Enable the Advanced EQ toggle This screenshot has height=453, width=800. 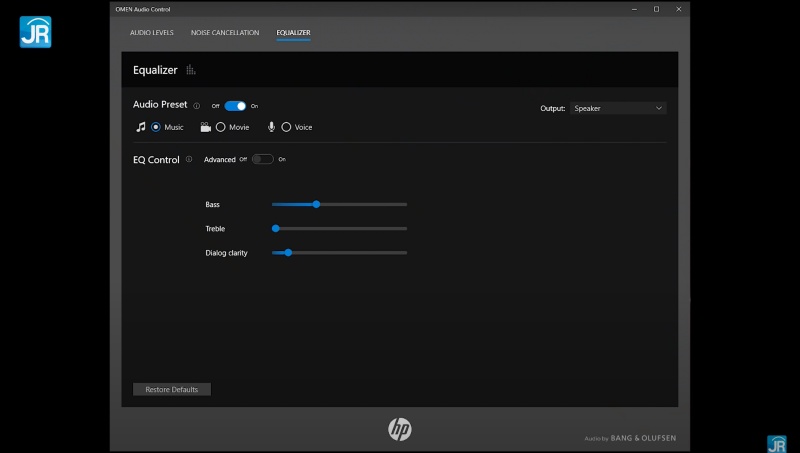[262, 159]
